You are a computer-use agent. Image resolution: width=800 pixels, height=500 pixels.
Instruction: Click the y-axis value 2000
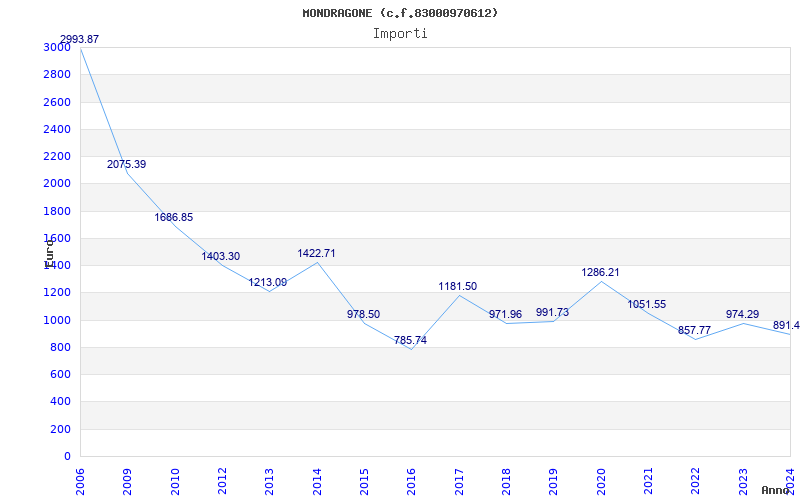click(x=57, y=184)
